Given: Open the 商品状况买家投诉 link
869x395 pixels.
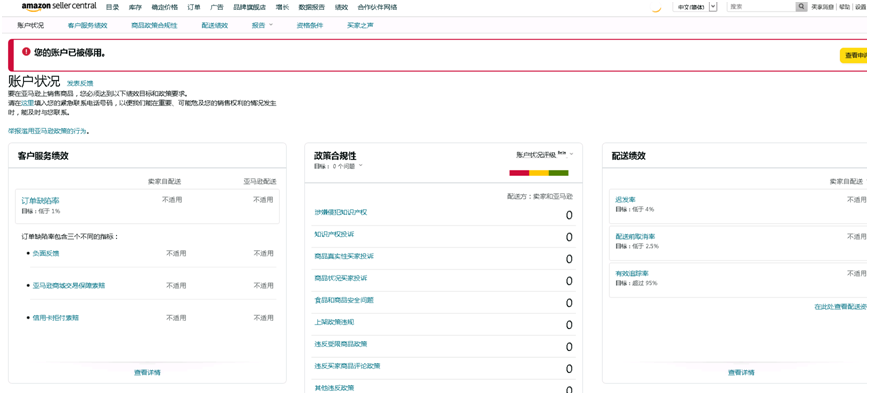Looking at the screenshot, I should [341, 278].
